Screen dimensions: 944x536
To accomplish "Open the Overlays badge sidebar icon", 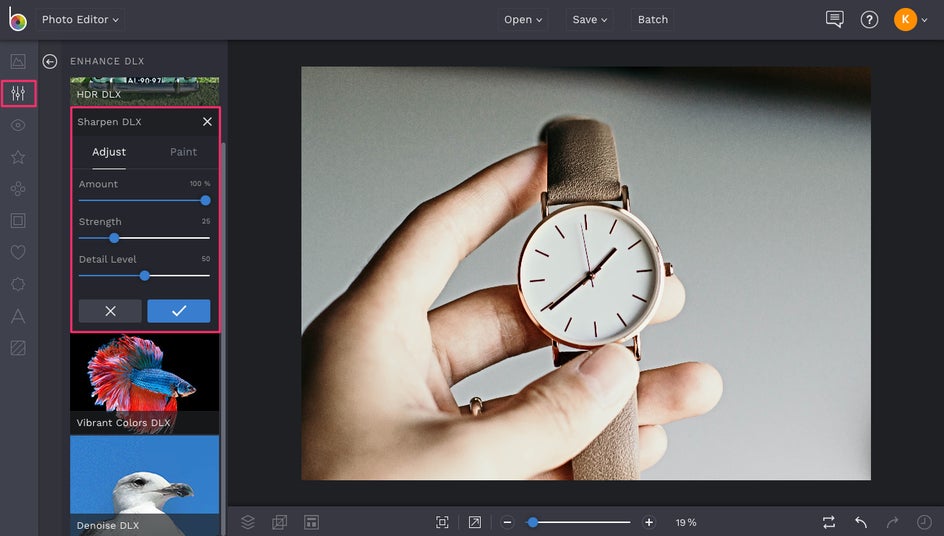I will 18,284.
